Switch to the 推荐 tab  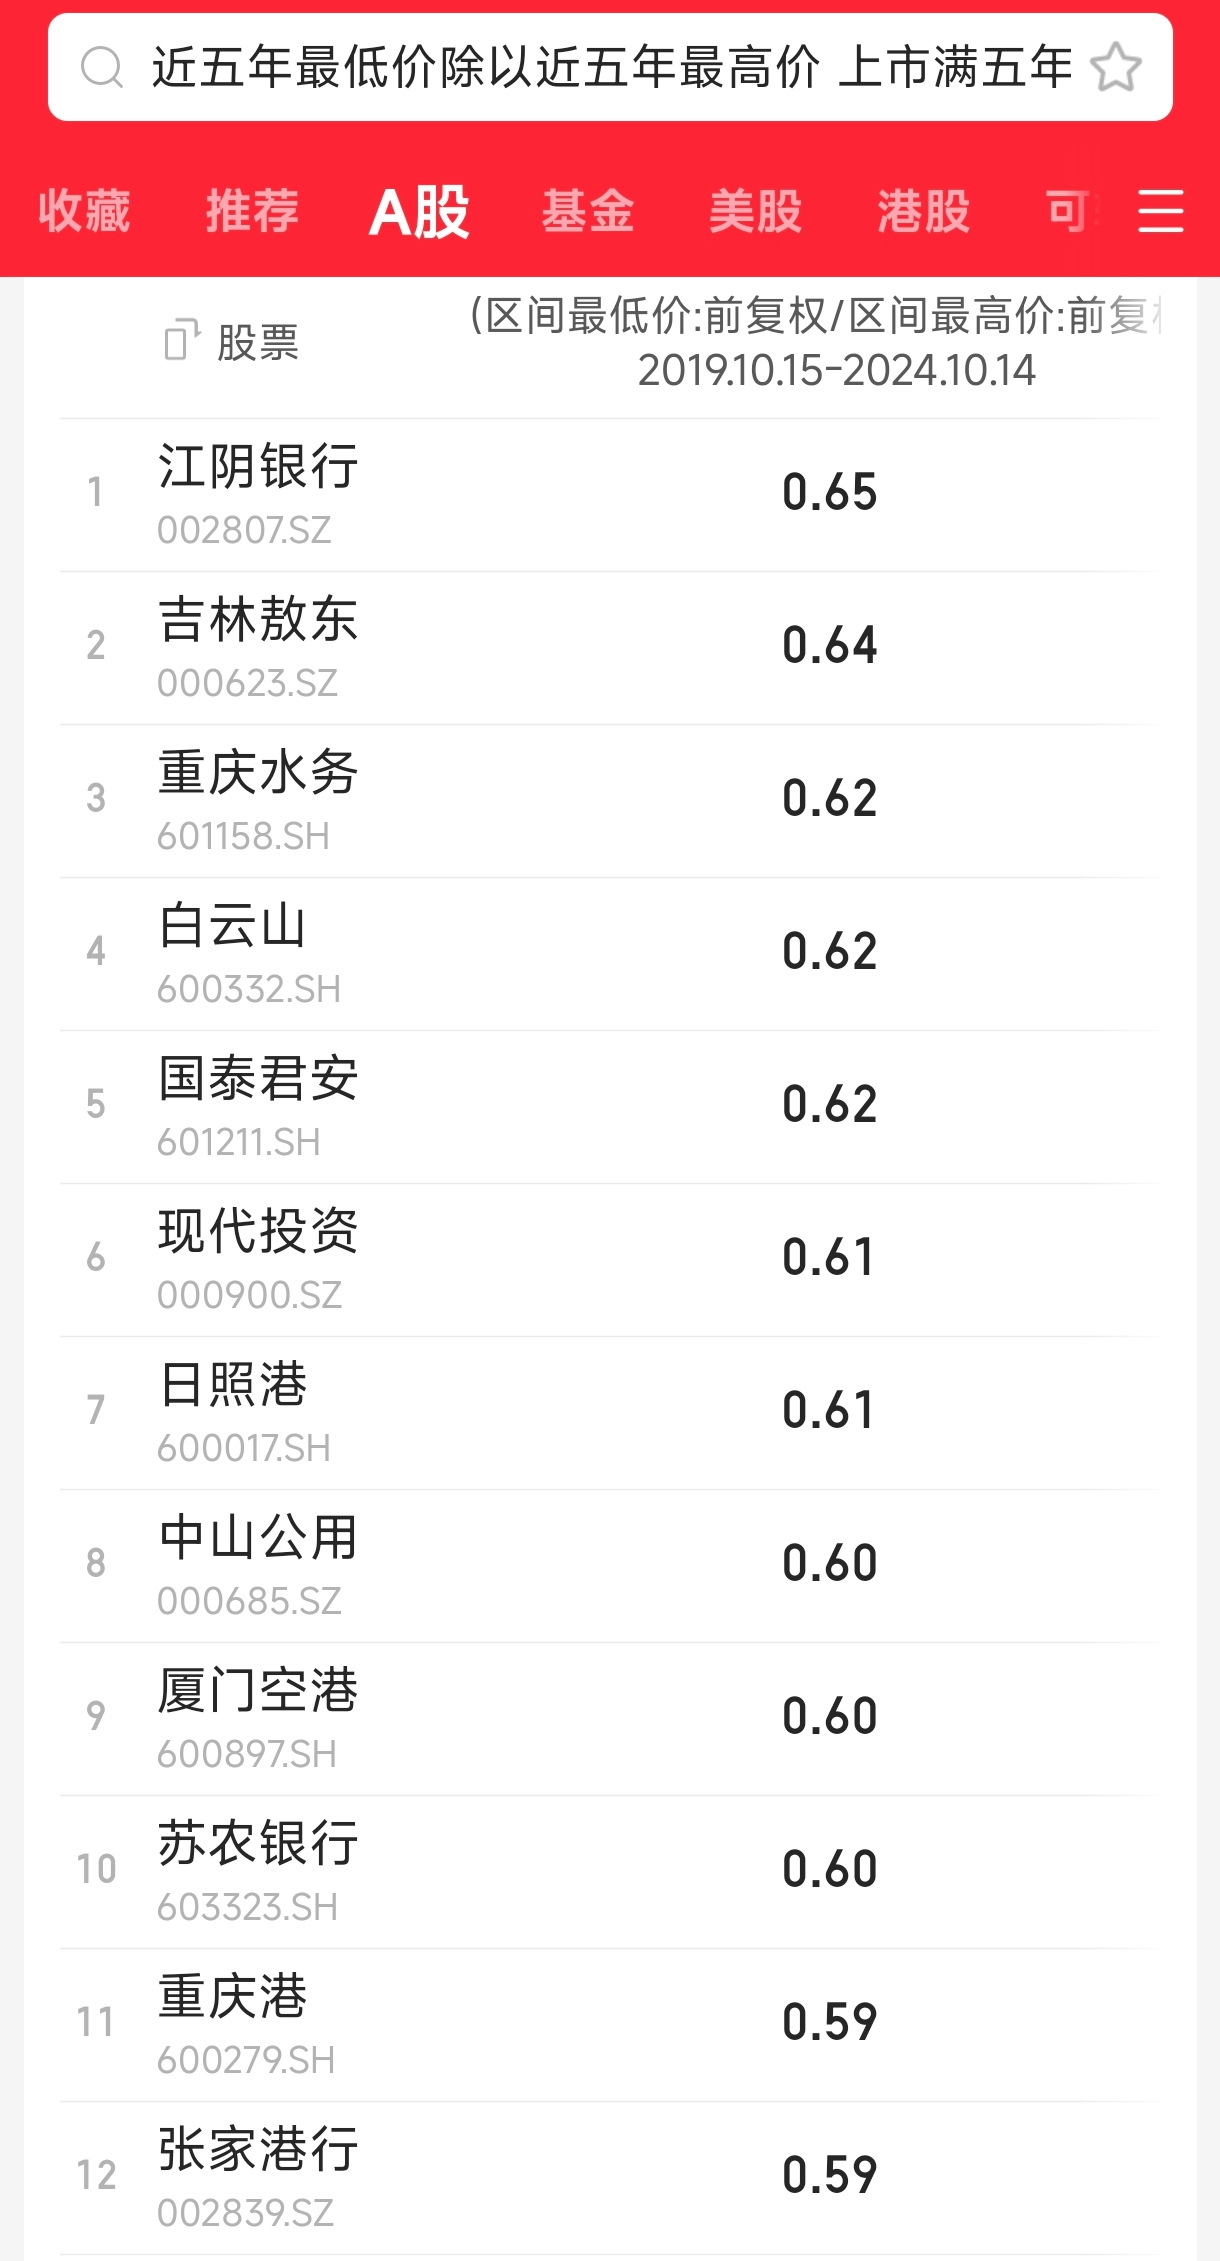[252, 211]
